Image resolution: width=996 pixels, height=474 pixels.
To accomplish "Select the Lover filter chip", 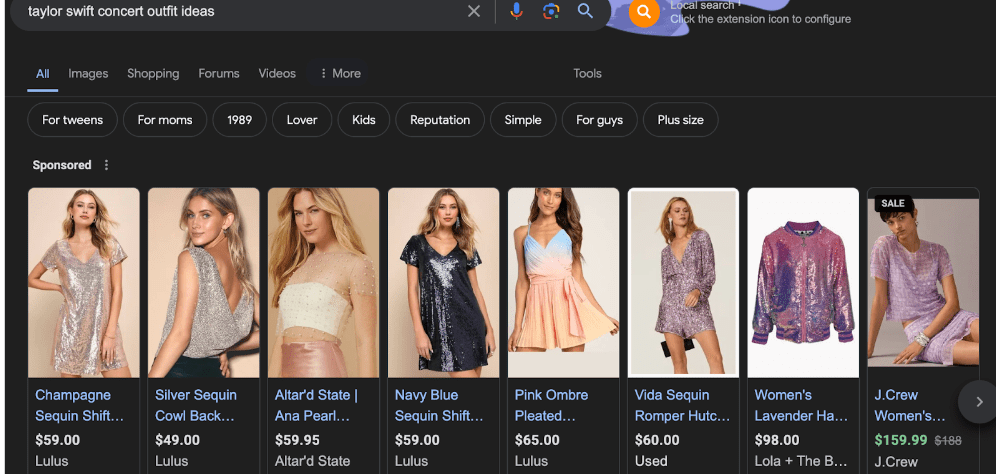I will coord(302,120).
